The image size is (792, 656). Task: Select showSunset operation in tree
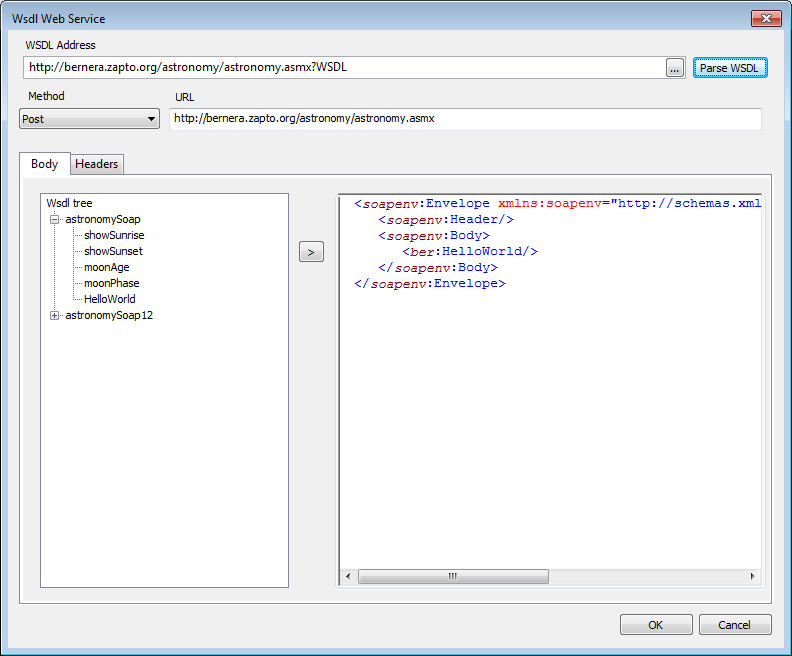[x=113, y=251]
